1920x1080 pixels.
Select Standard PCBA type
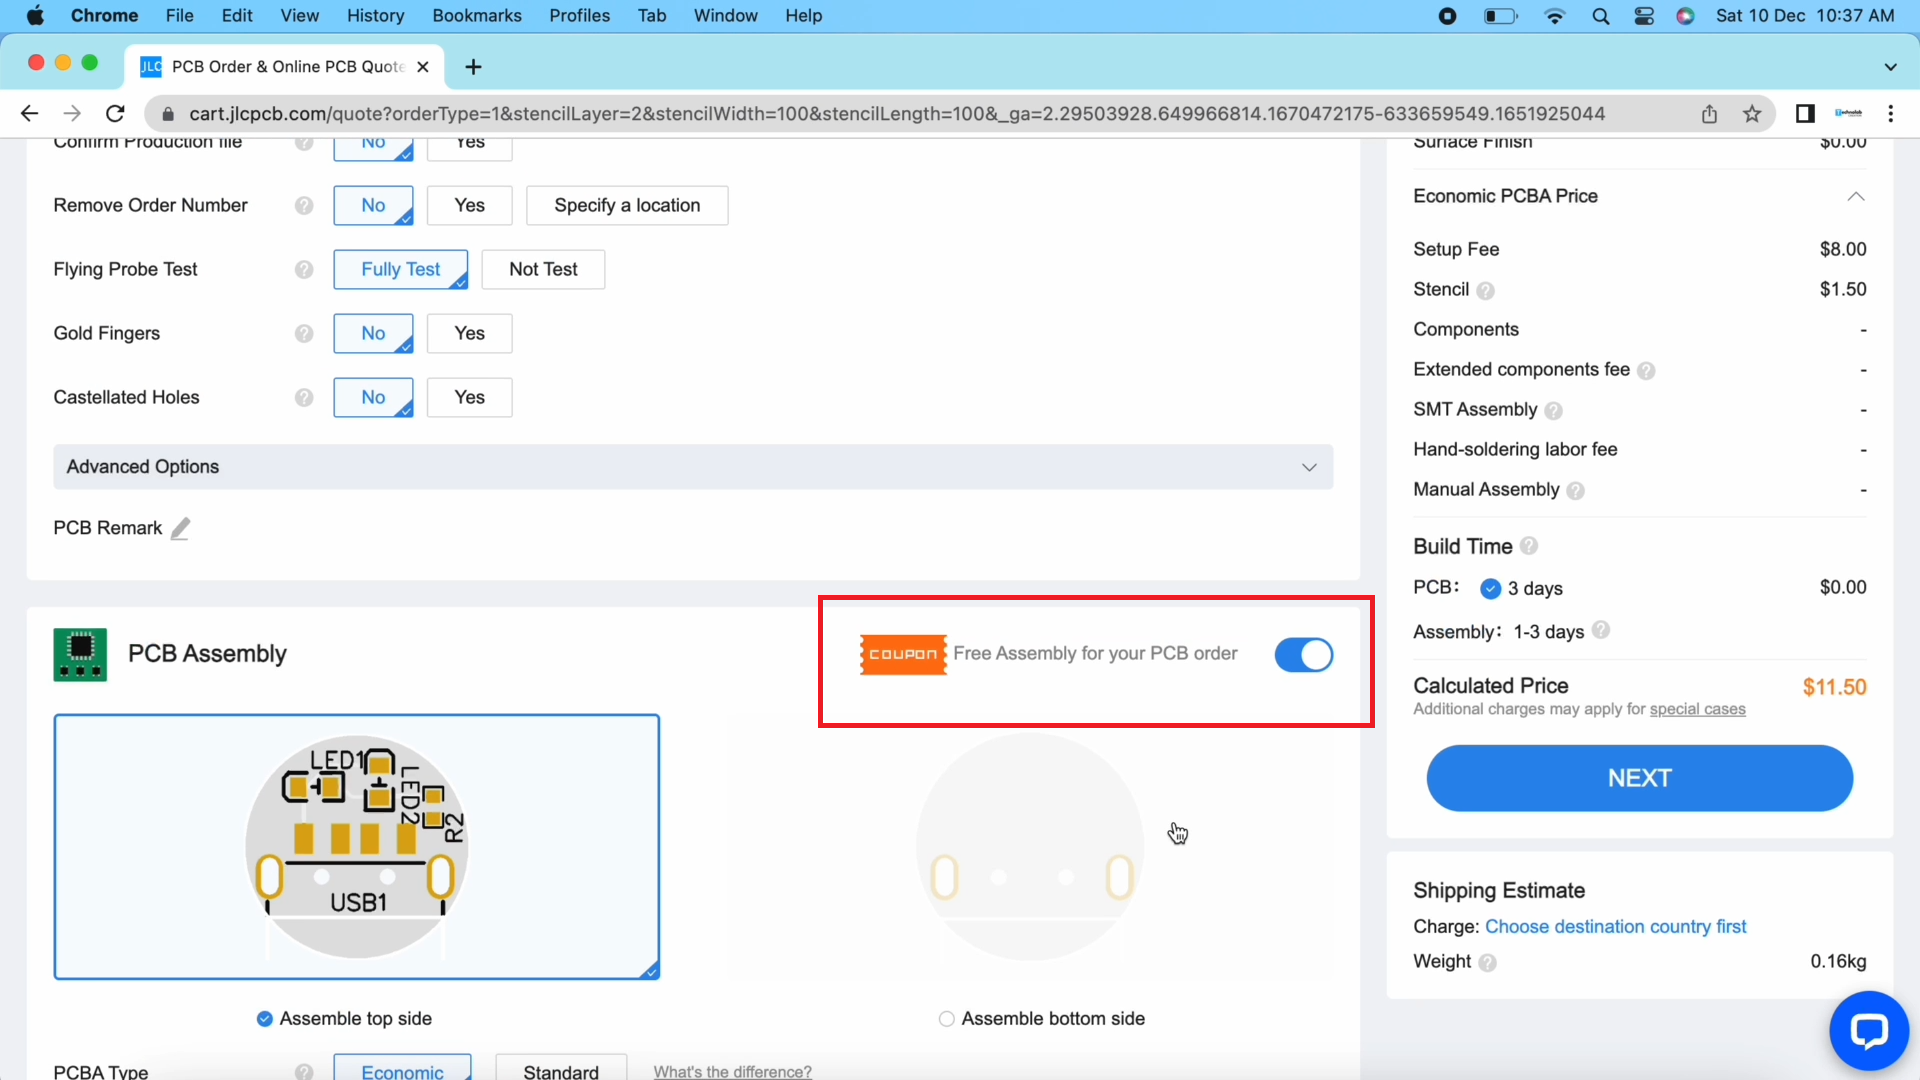point(561,1068)
